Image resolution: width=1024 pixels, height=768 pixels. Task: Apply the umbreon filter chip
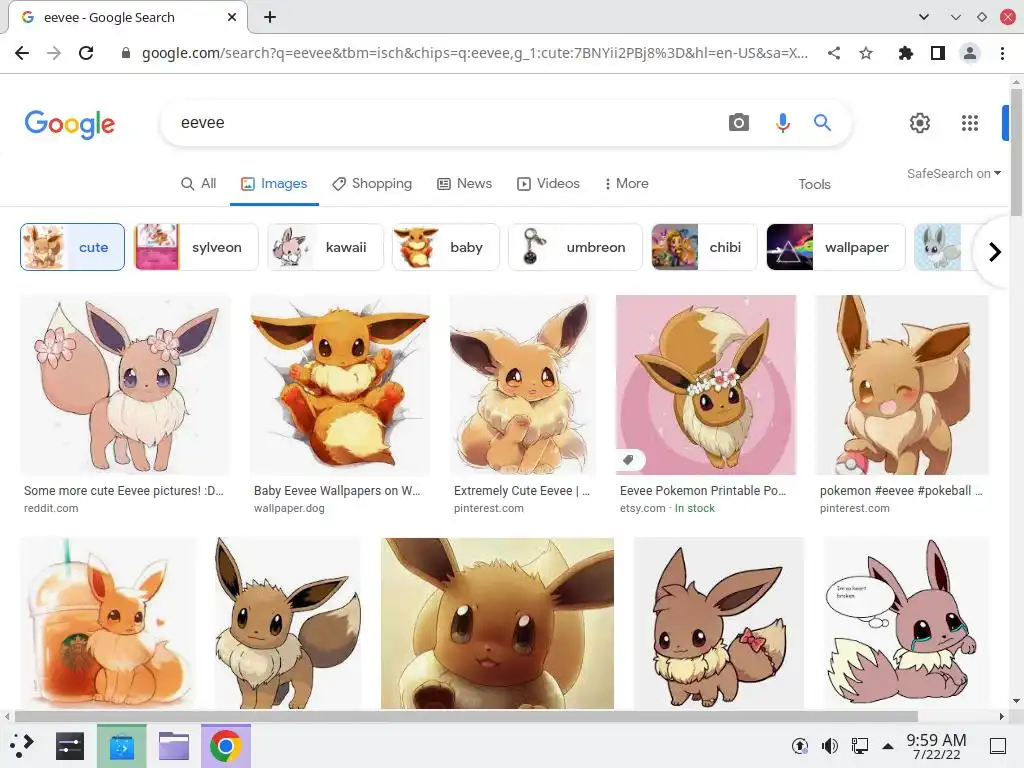click(x=575, y=247)
